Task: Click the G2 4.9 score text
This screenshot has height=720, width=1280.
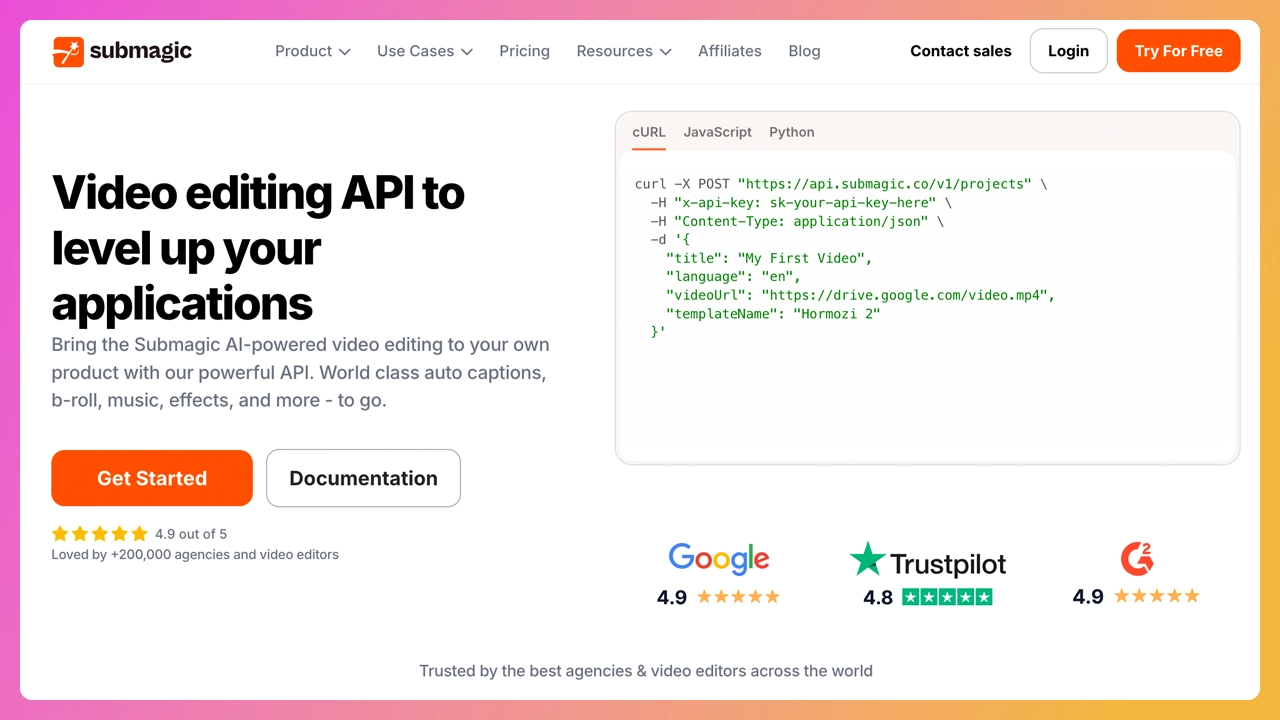Action: (x=1088, y=597)
